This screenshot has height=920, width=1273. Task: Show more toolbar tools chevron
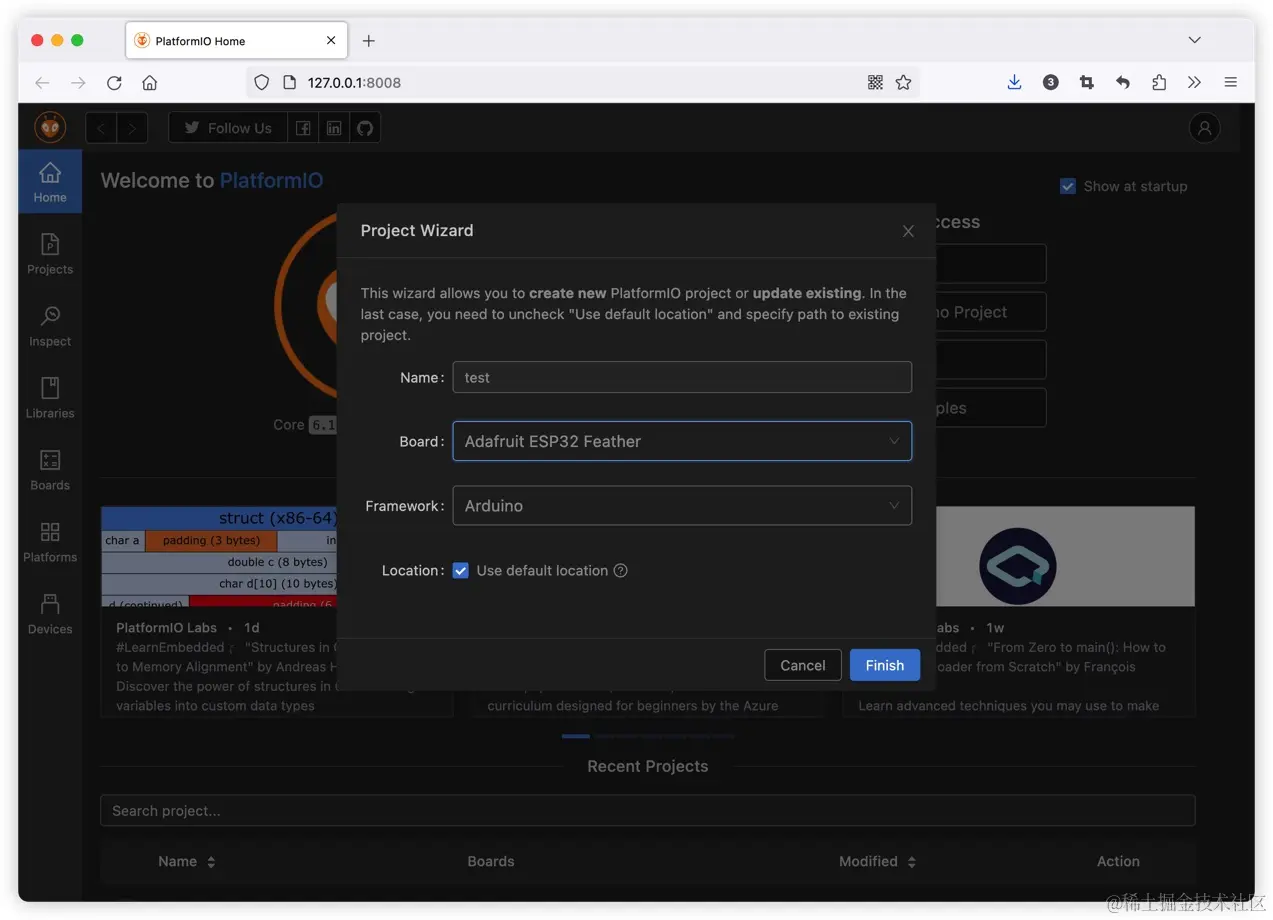pyautogui.click(x=1194, y=83)
